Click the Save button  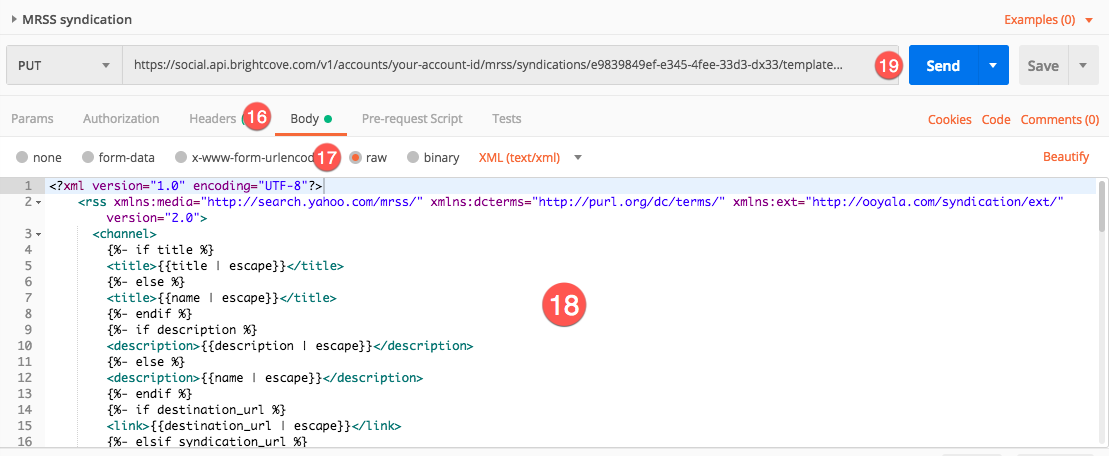1043,65
